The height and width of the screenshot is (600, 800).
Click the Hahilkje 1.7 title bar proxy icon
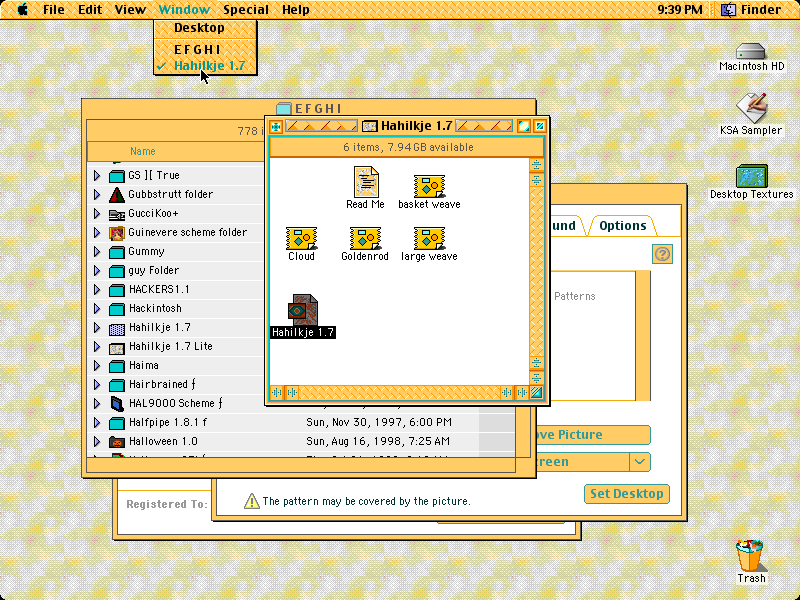point(369,126)
